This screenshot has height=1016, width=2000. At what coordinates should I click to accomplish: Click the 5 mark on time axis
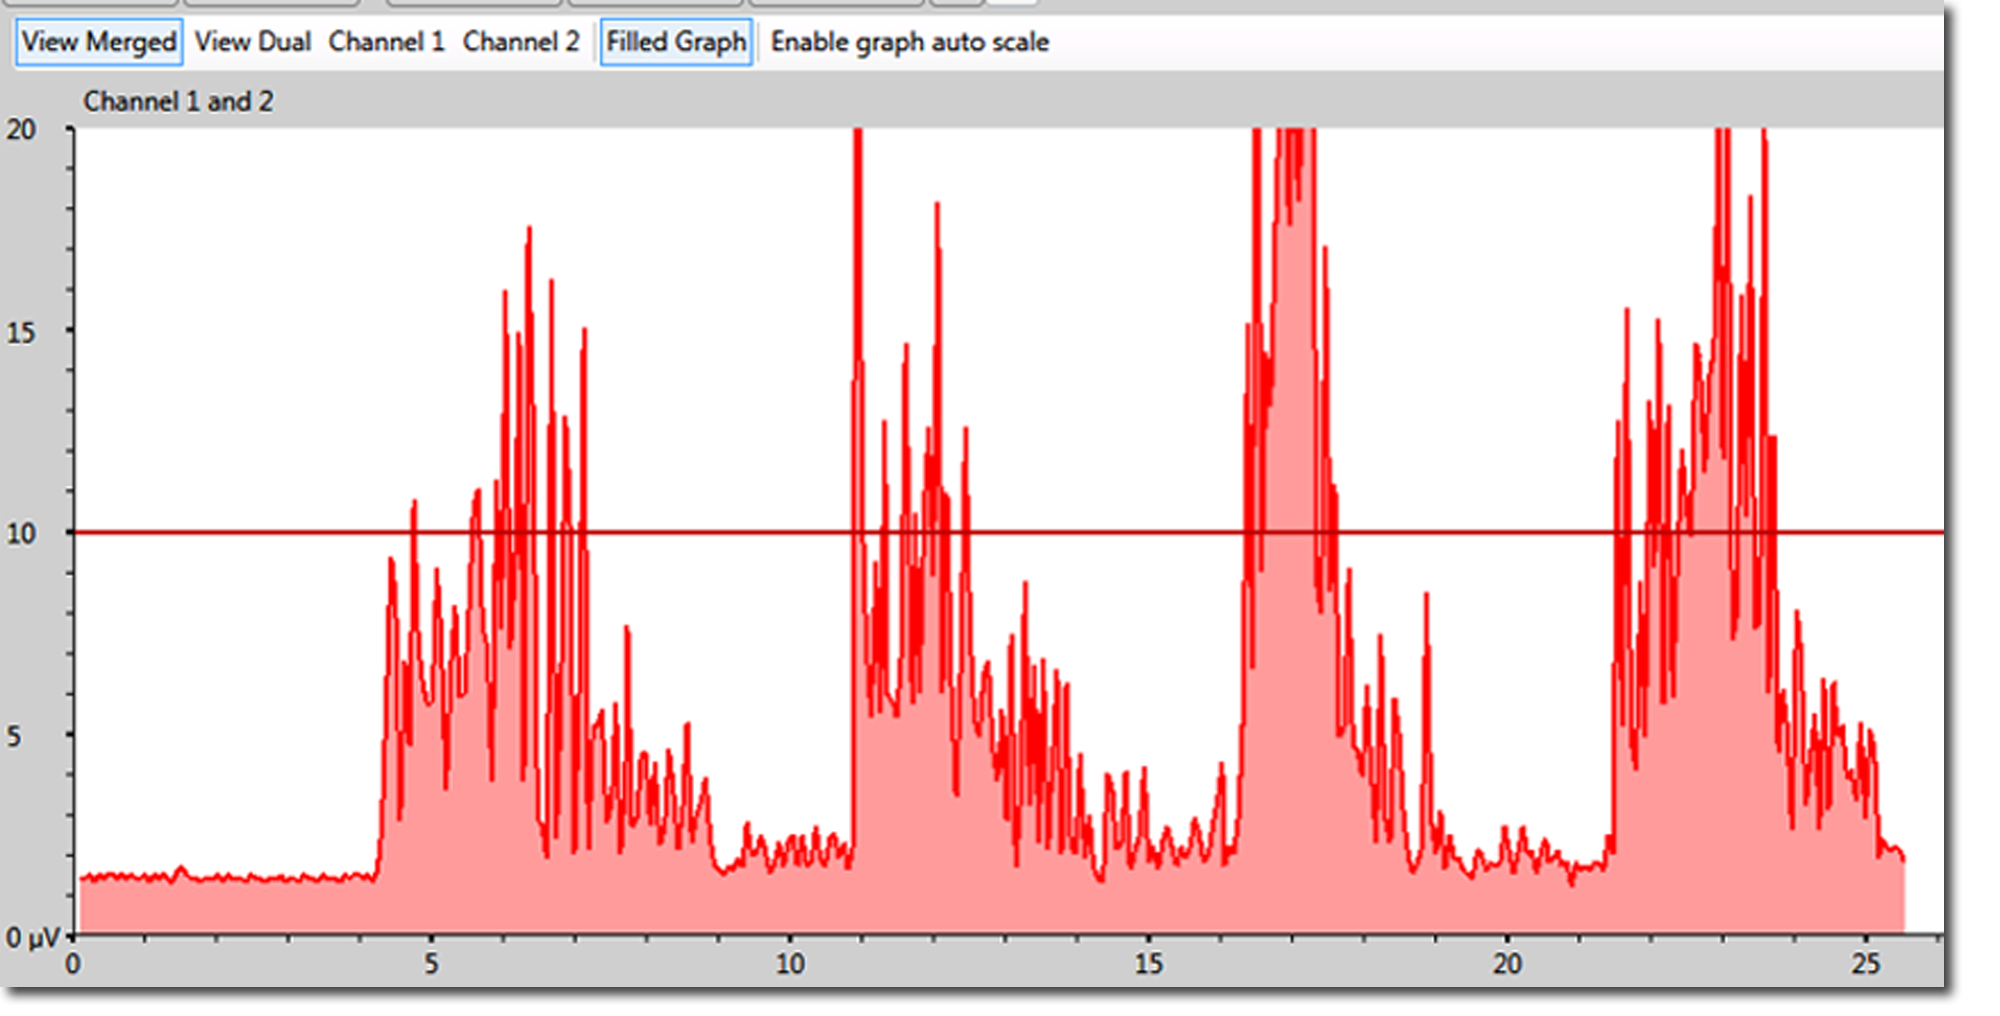click(x=431, y=964)
